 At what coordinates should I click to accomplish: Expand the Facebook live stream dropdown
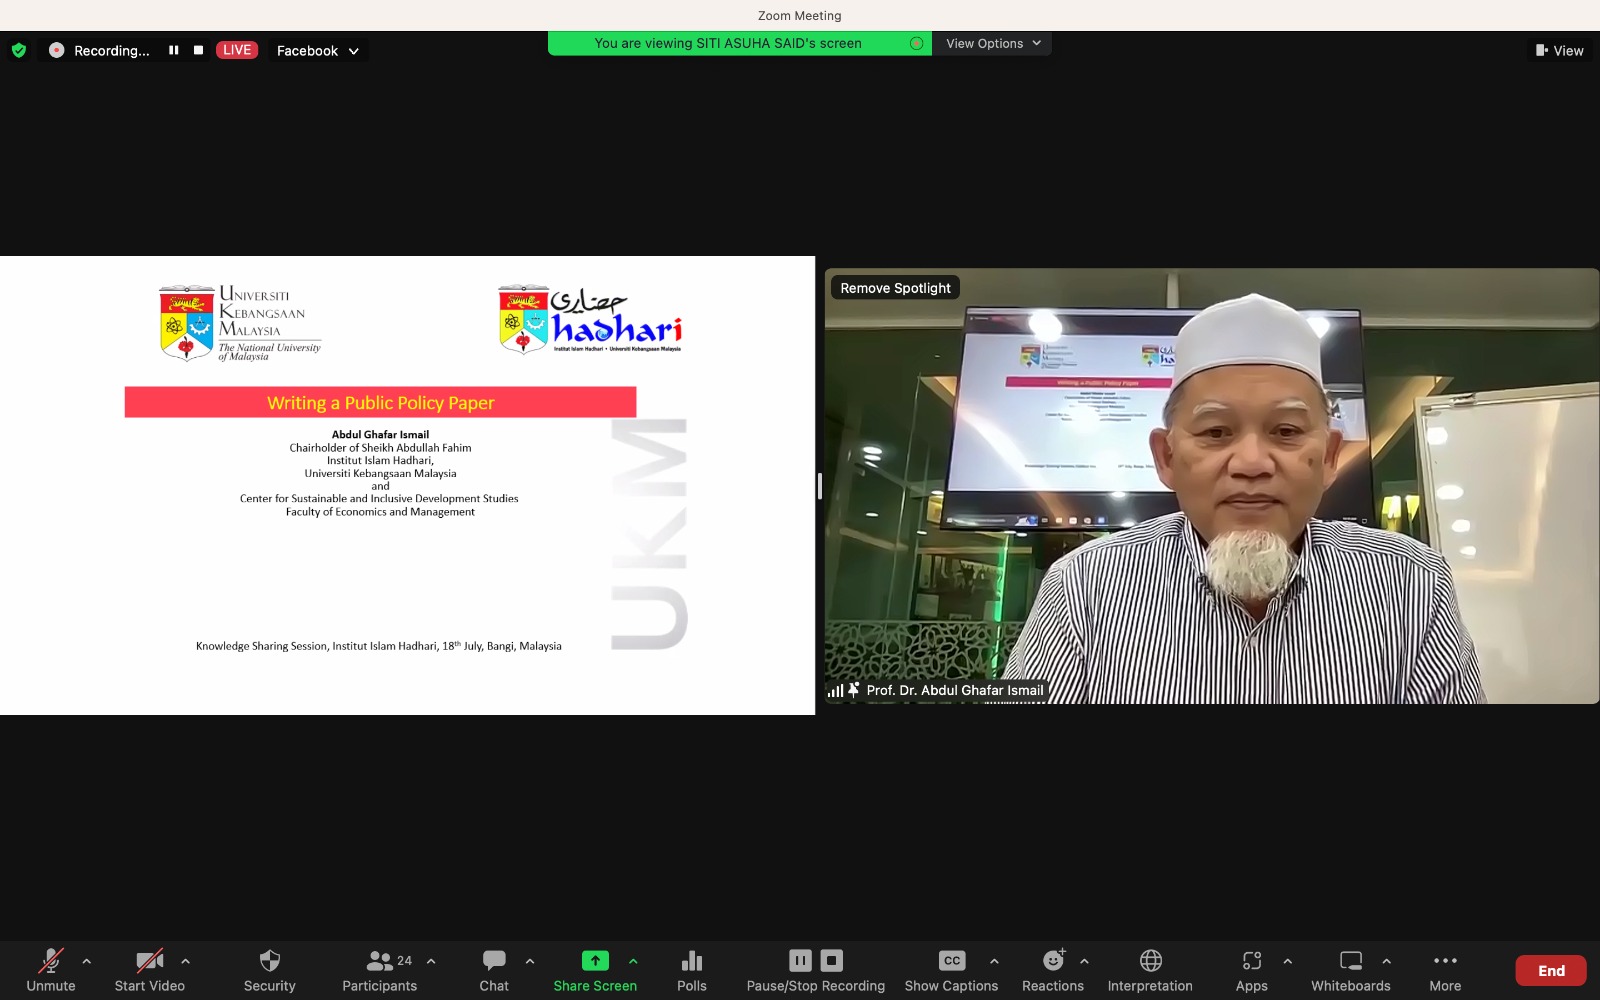(317, 50)
